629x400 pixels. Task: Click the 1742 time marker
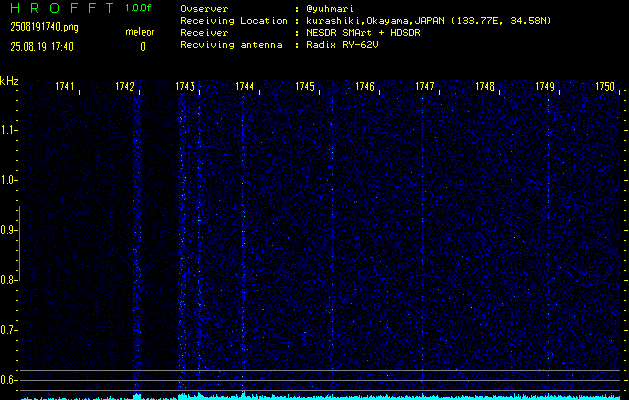coord(125,86)
